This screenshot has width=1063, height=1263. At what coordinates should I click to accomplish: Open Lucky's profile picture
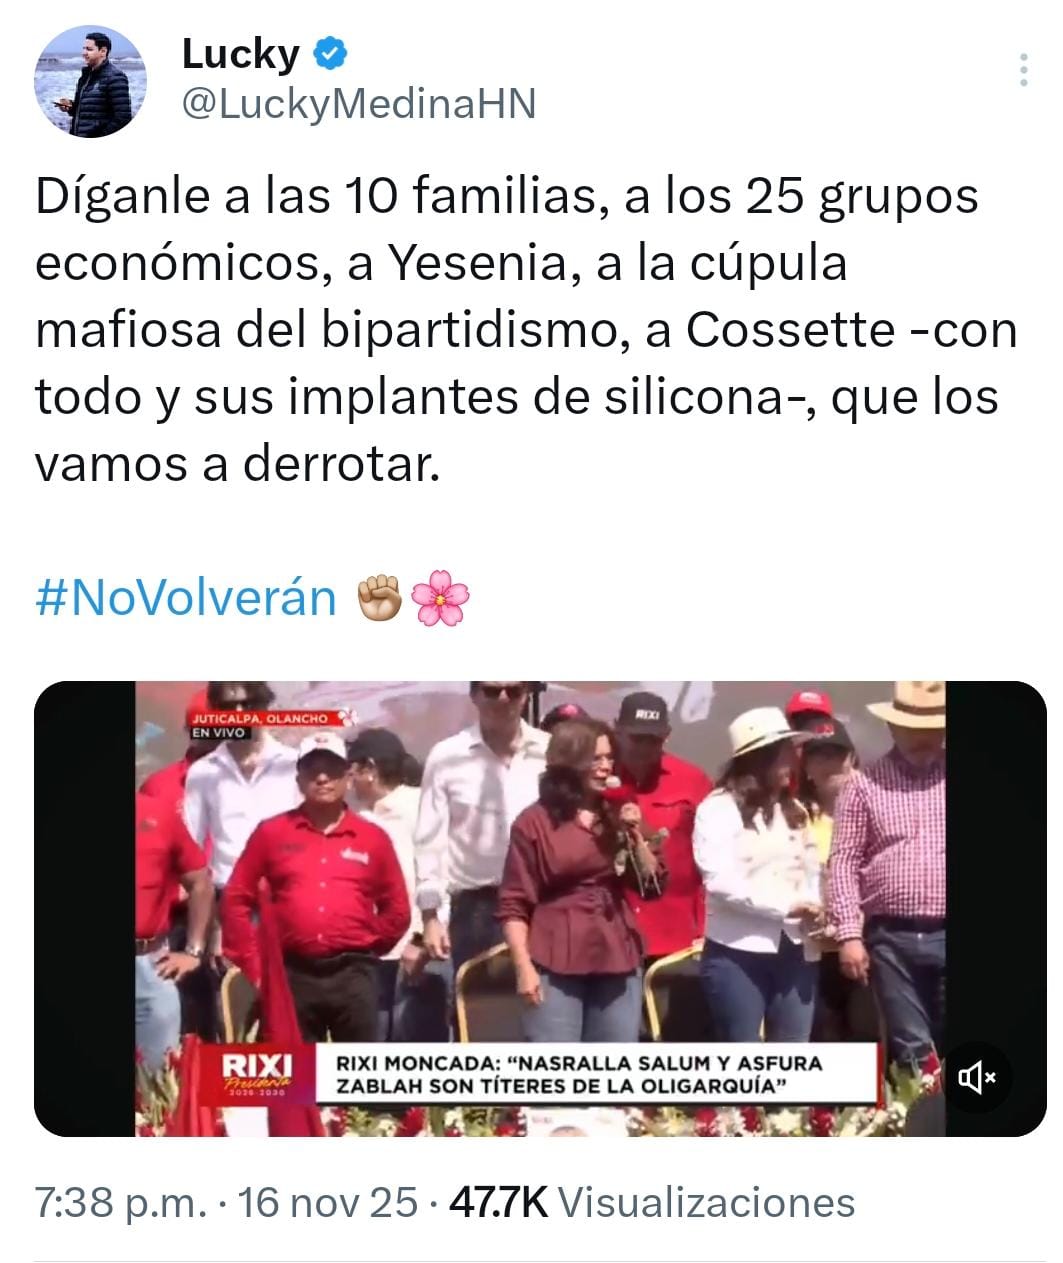tap(91, 83)
